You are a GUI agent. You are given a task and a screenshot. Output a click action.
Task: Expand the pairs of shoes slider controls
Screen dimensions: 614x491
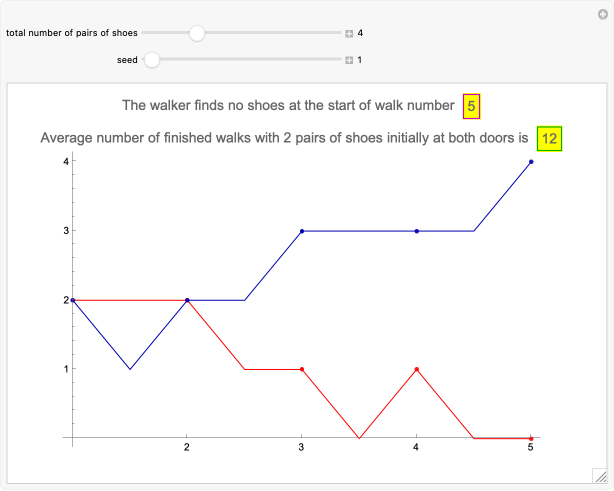tap(349, 33)
